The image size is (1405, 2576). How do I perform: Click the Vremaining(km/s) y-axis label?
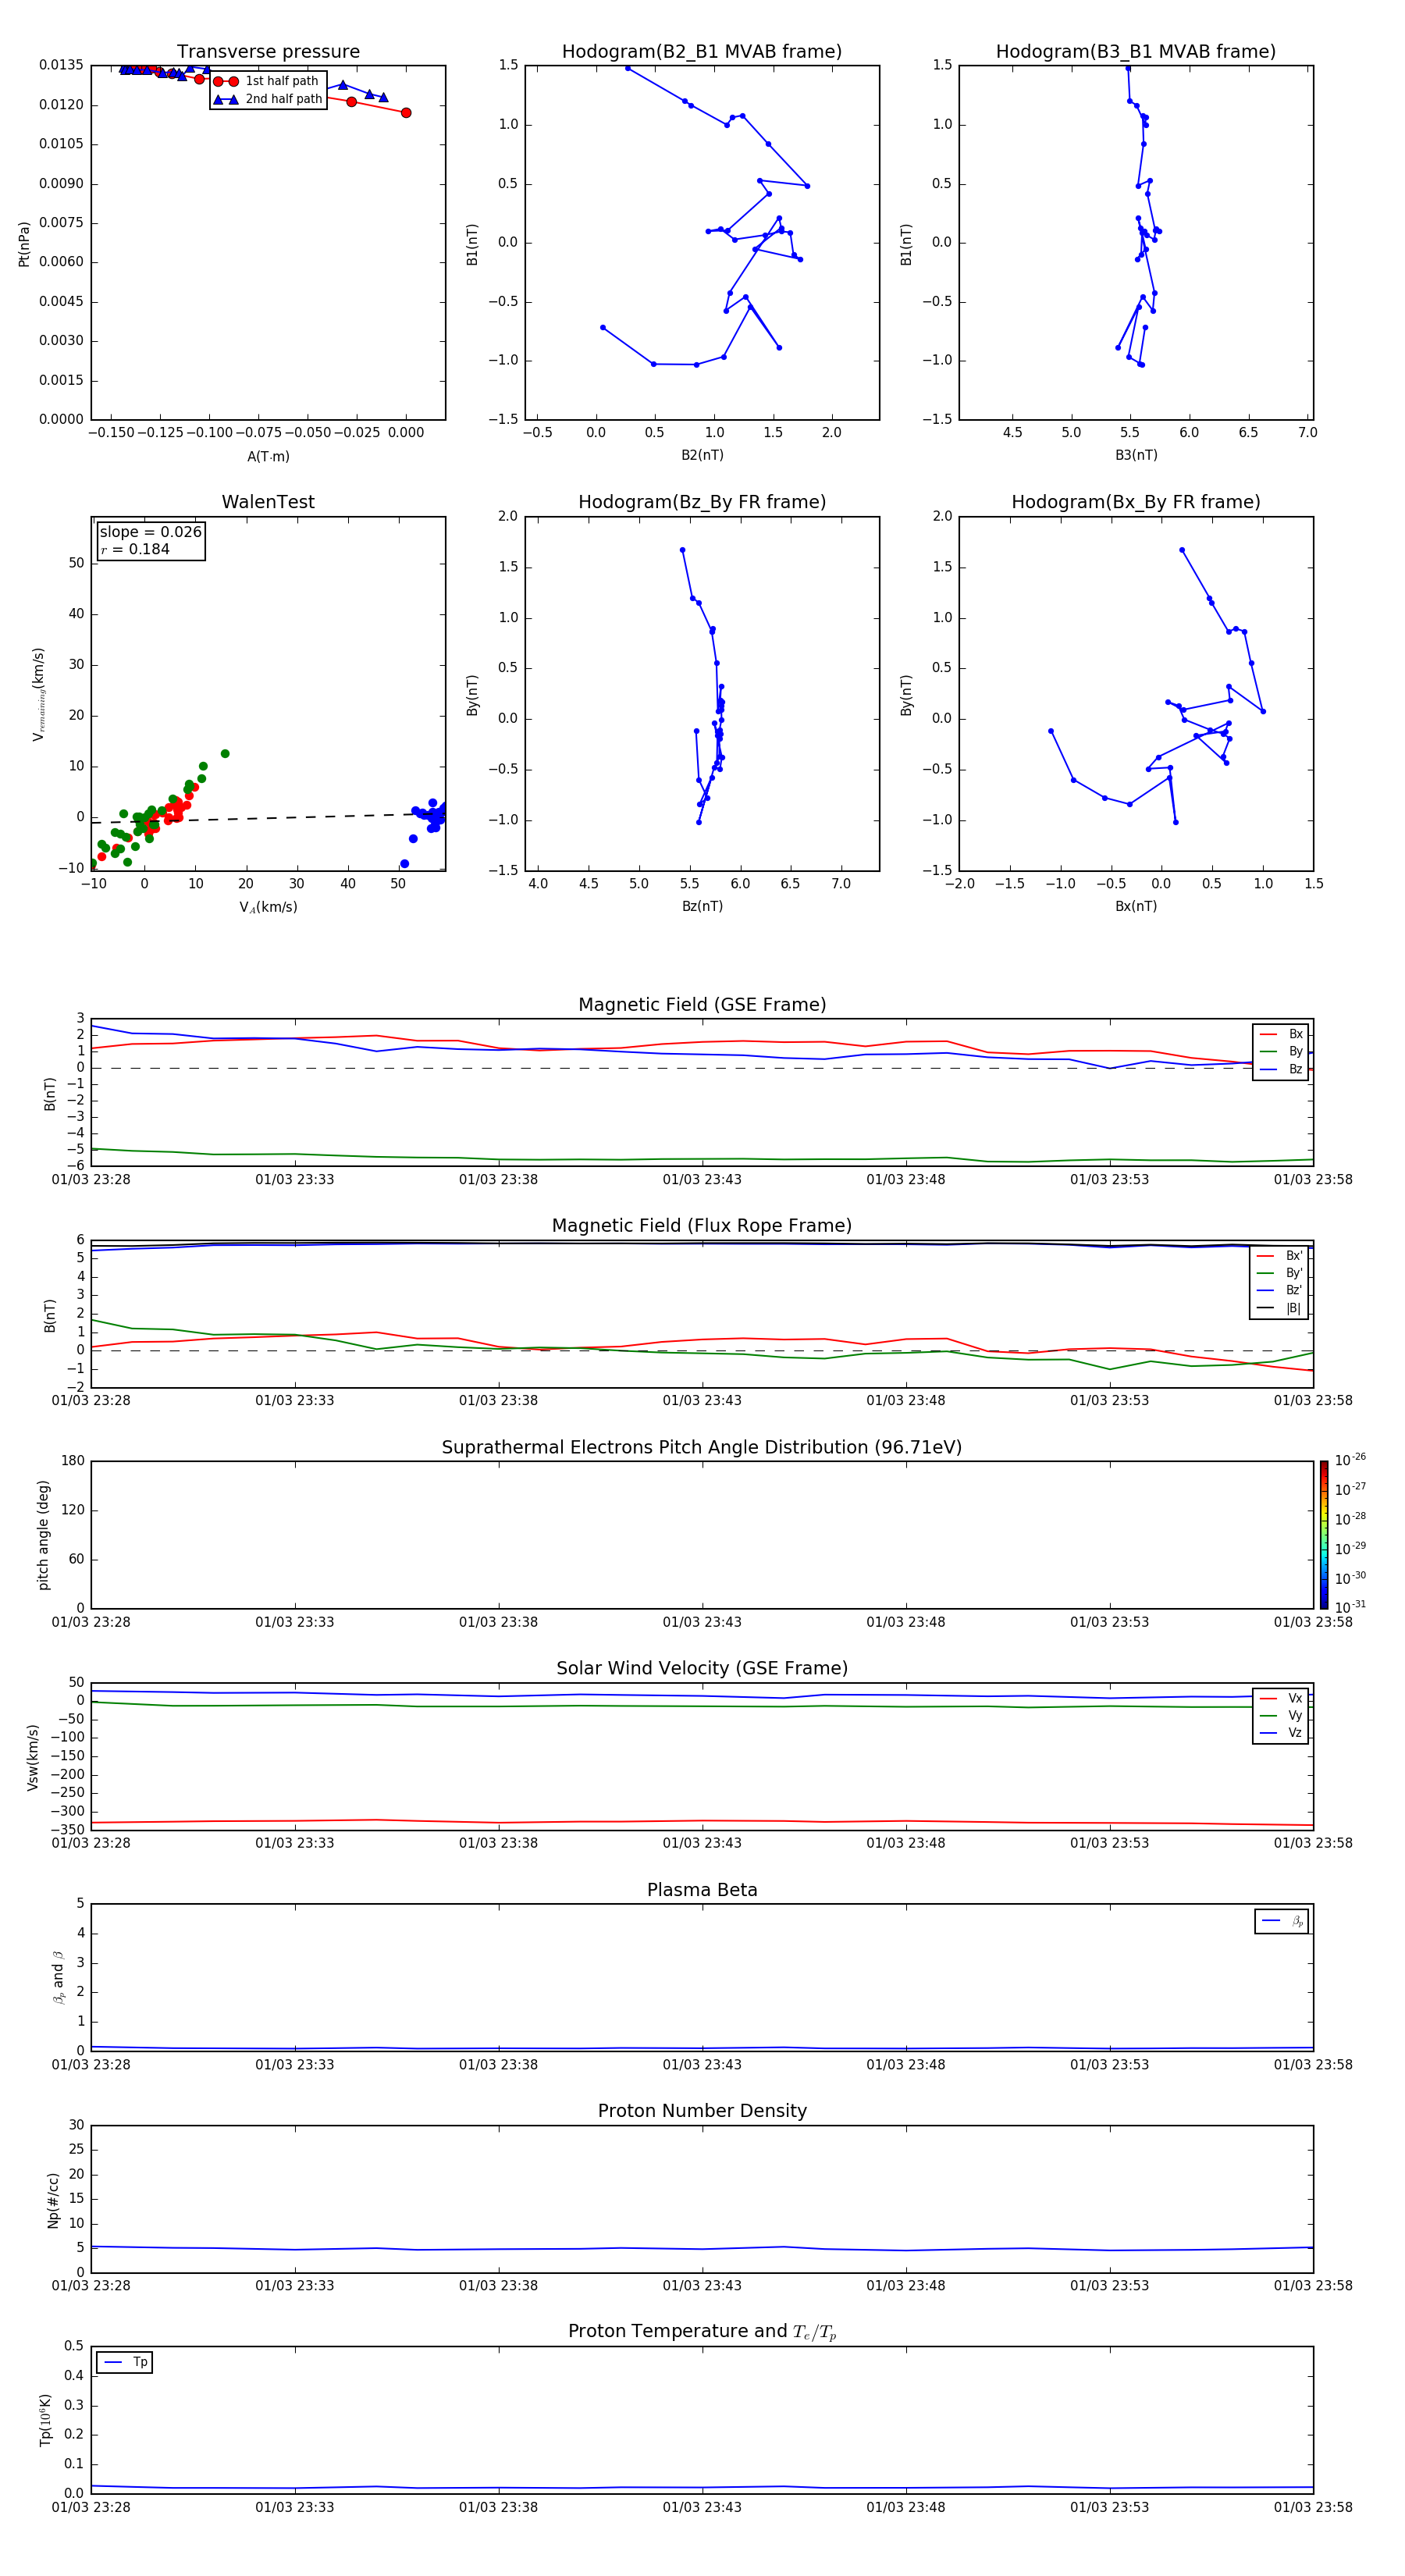point(39,694)
